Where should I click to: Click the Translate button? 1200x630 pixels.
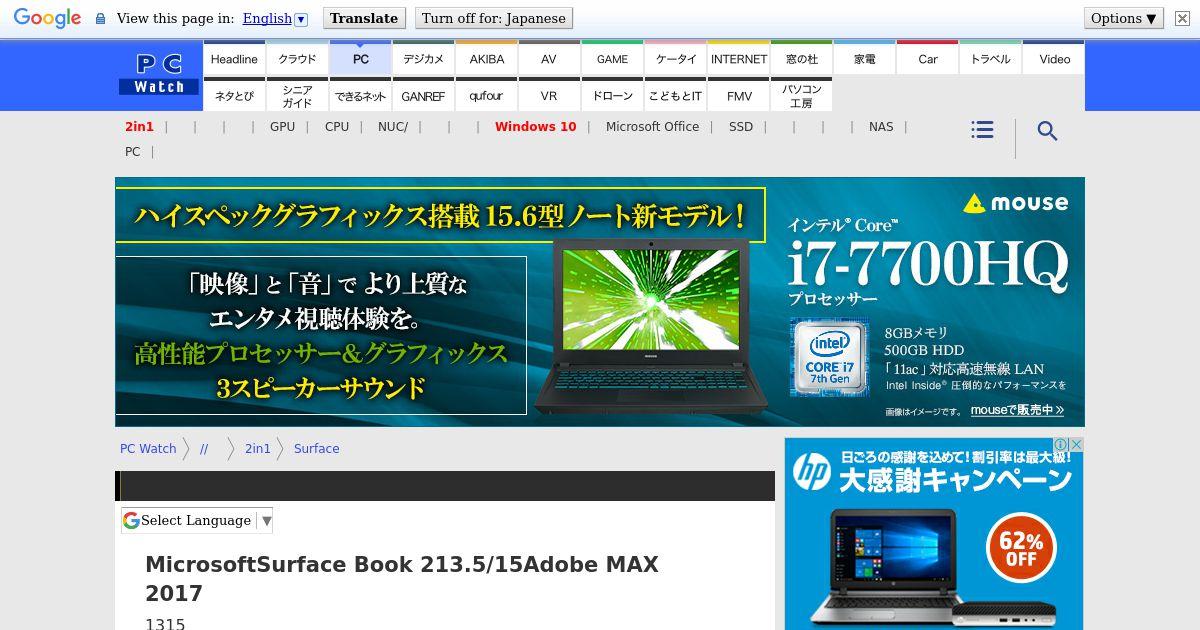point(364,18)
